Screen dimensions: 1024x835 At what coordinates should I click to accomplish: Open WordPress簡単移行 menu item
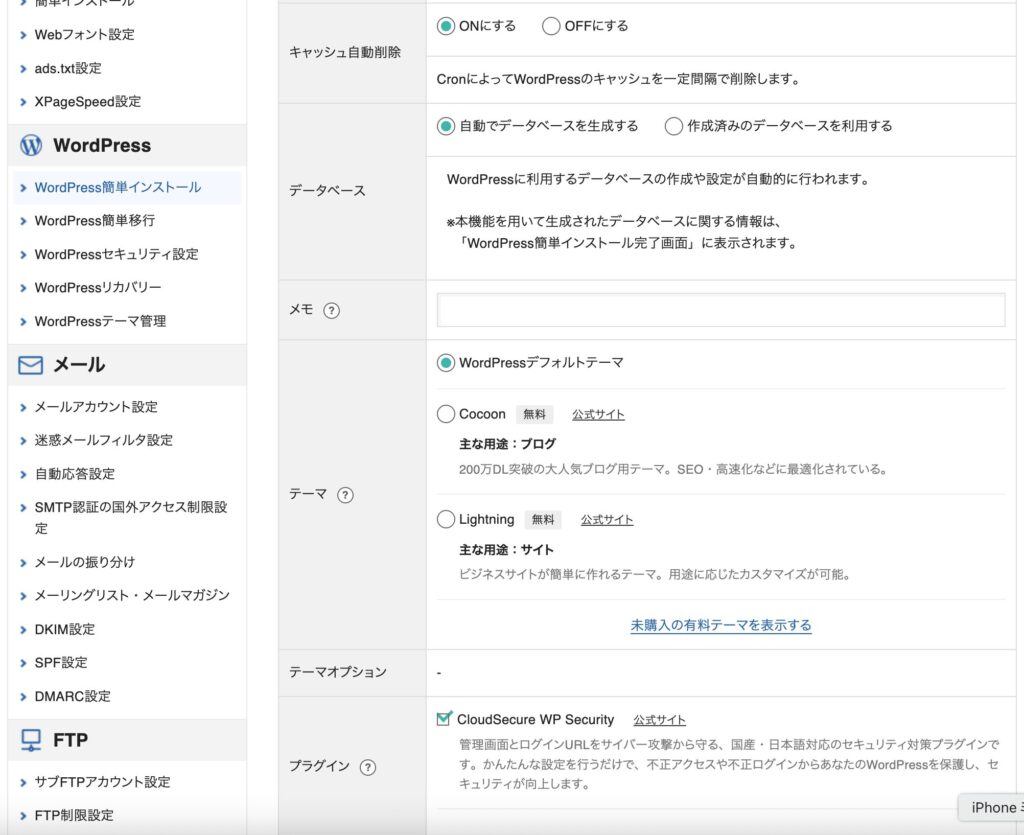[x=95, y=221]
